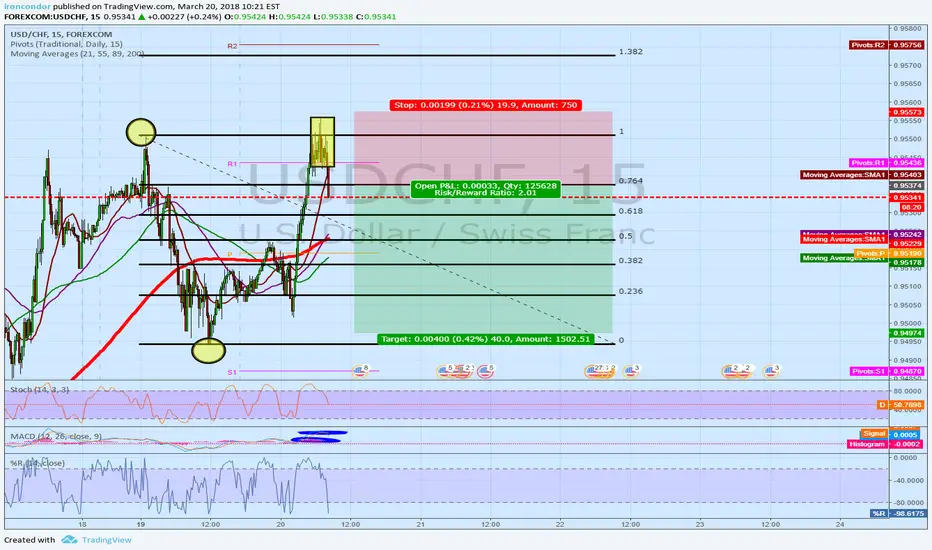The image size is (932, 550).
Task: Click the Fibonacci 0.764 level label
Action: click(x=631, y=181)
